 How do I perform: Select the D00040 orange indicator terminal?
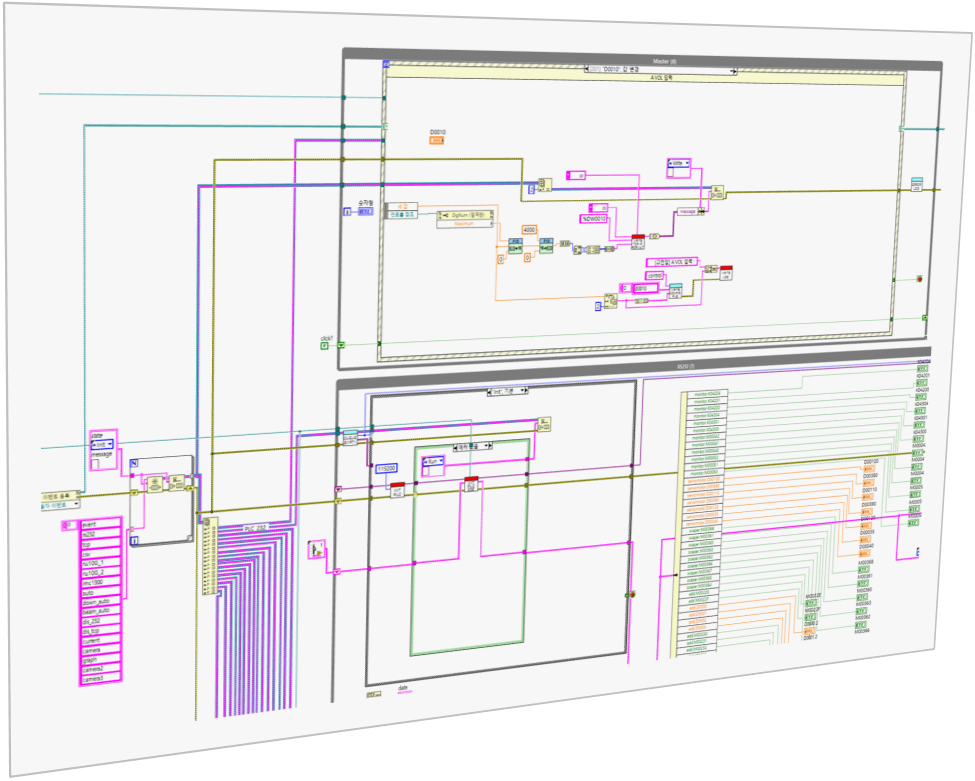tap(865, 553)
